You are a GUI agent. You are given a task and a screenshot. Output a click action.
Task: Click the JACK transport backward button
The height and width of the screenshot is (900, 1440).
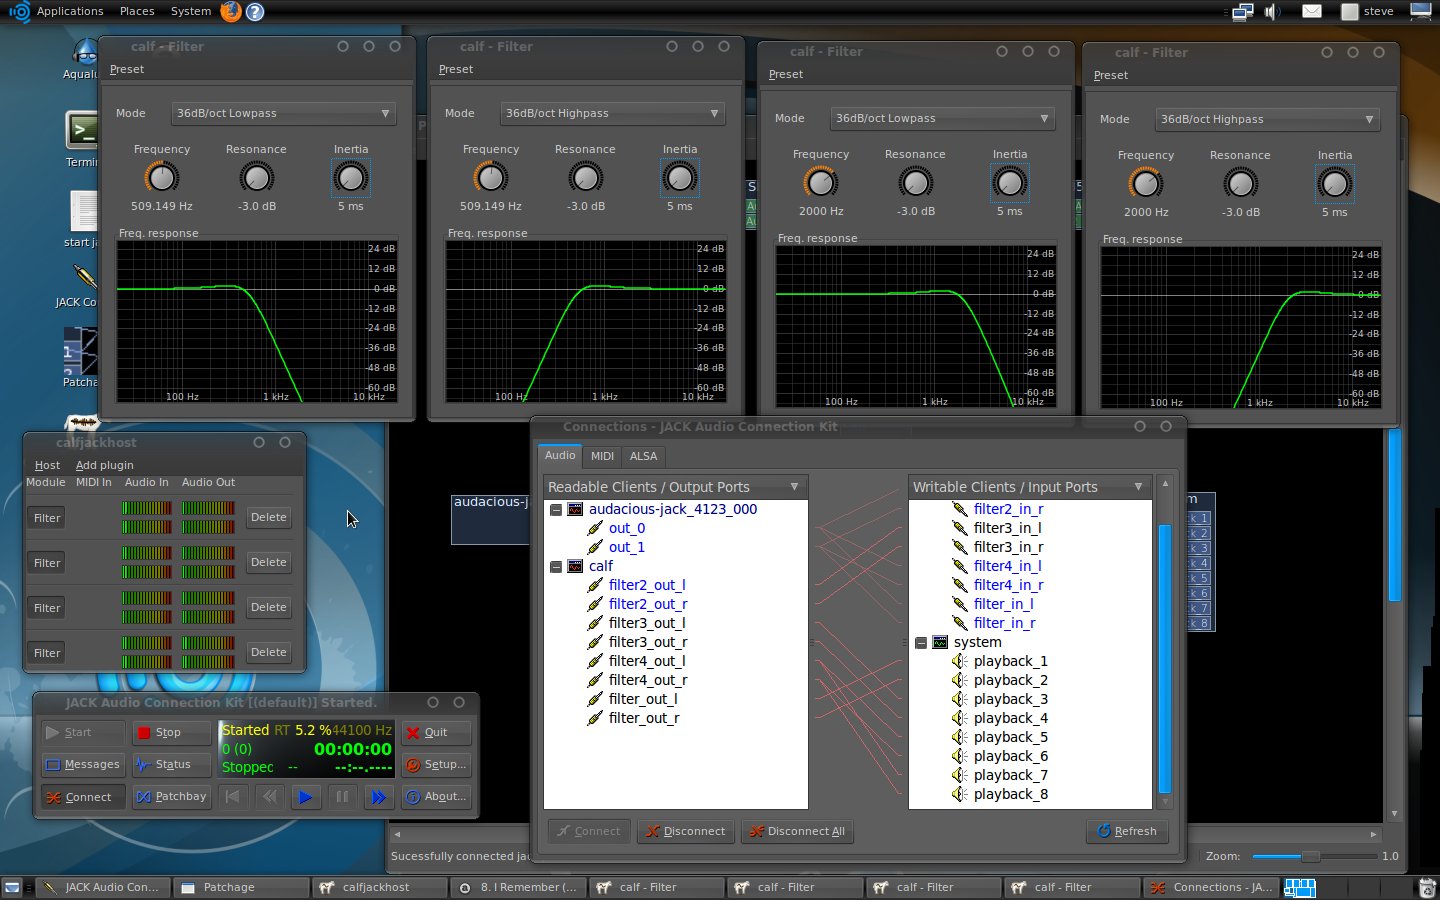click(x=269, y=797)
